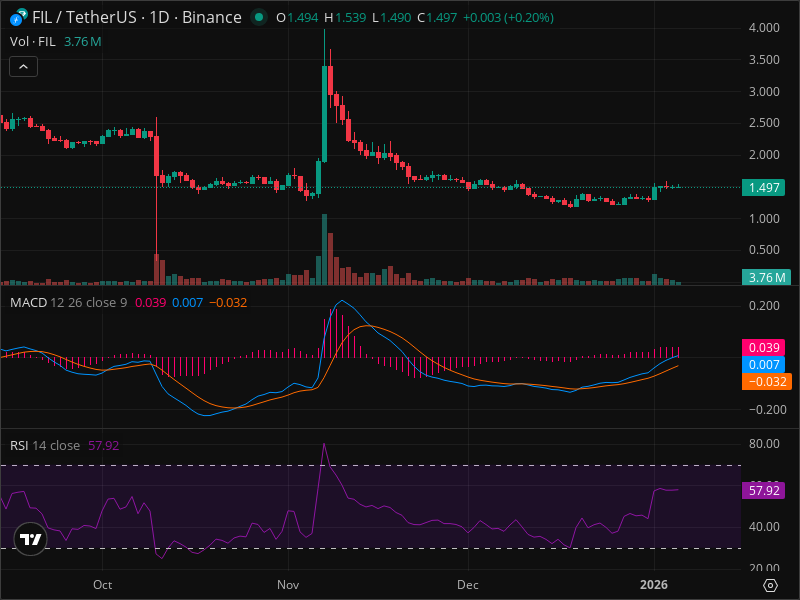
Task: Click the MACD line value tag 0.007
Action: (763, 364)
